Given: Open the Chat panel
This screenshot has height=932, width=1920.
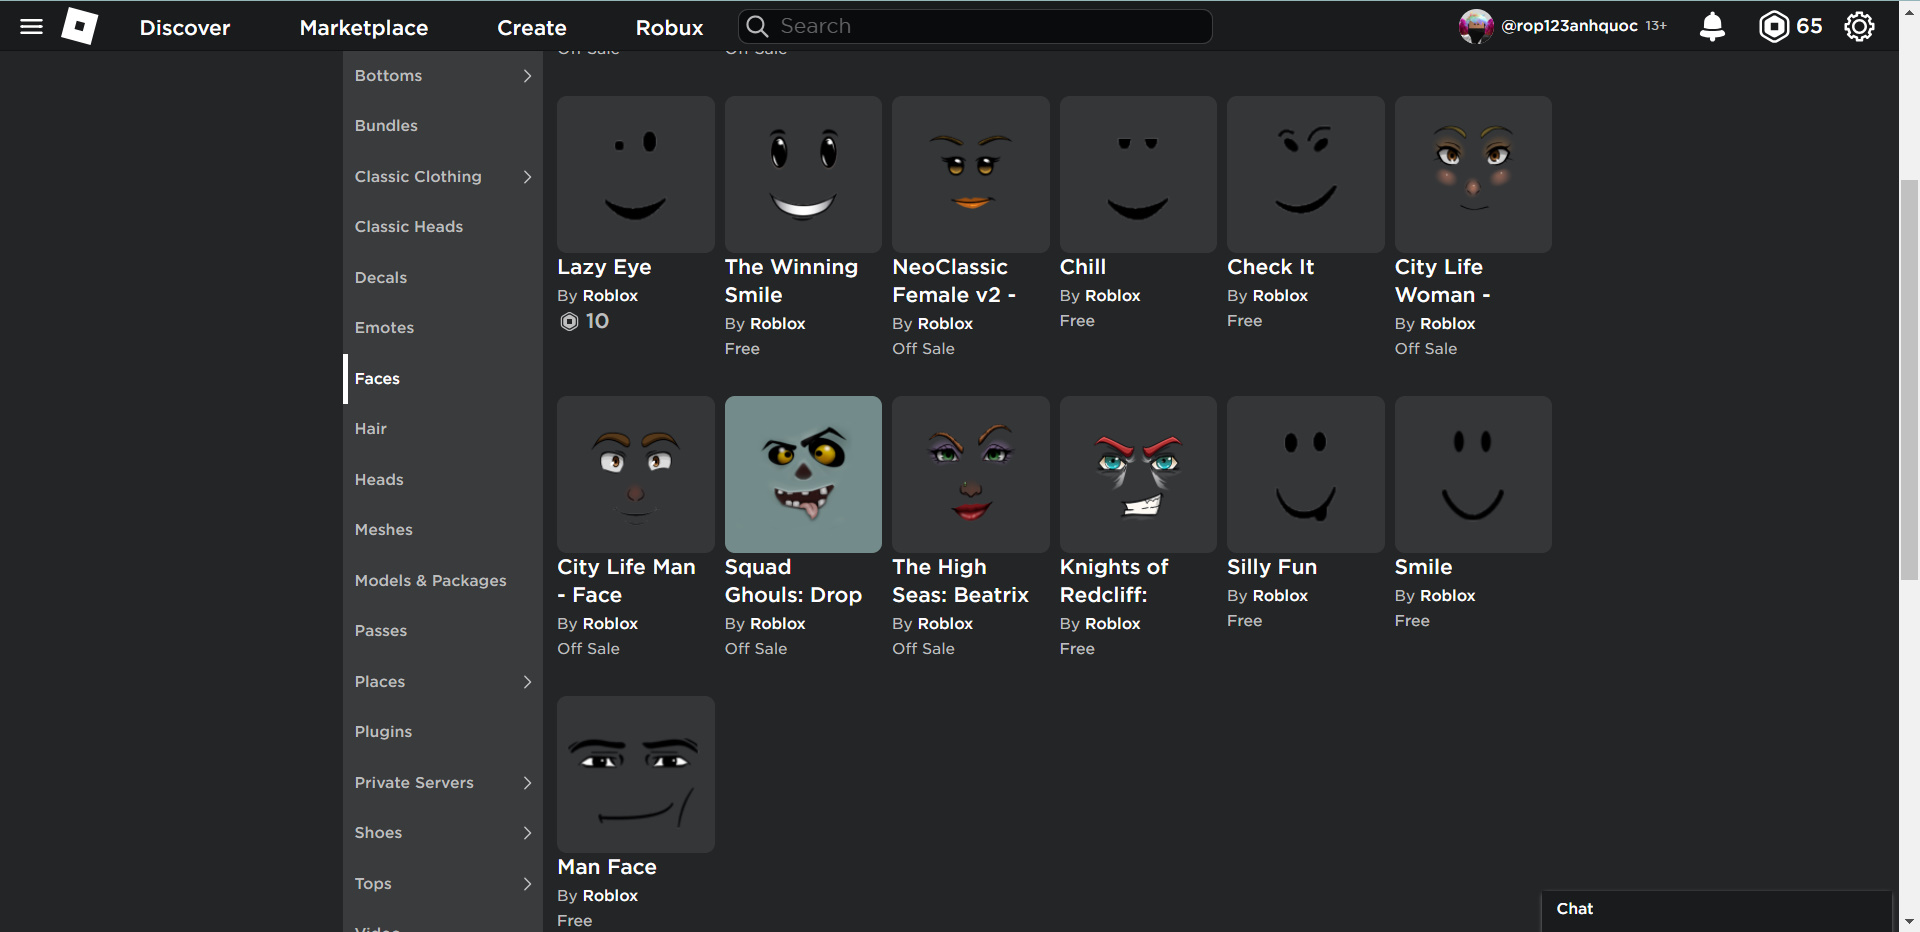Looking at the screenshot, I should [x=1716, y=910].
